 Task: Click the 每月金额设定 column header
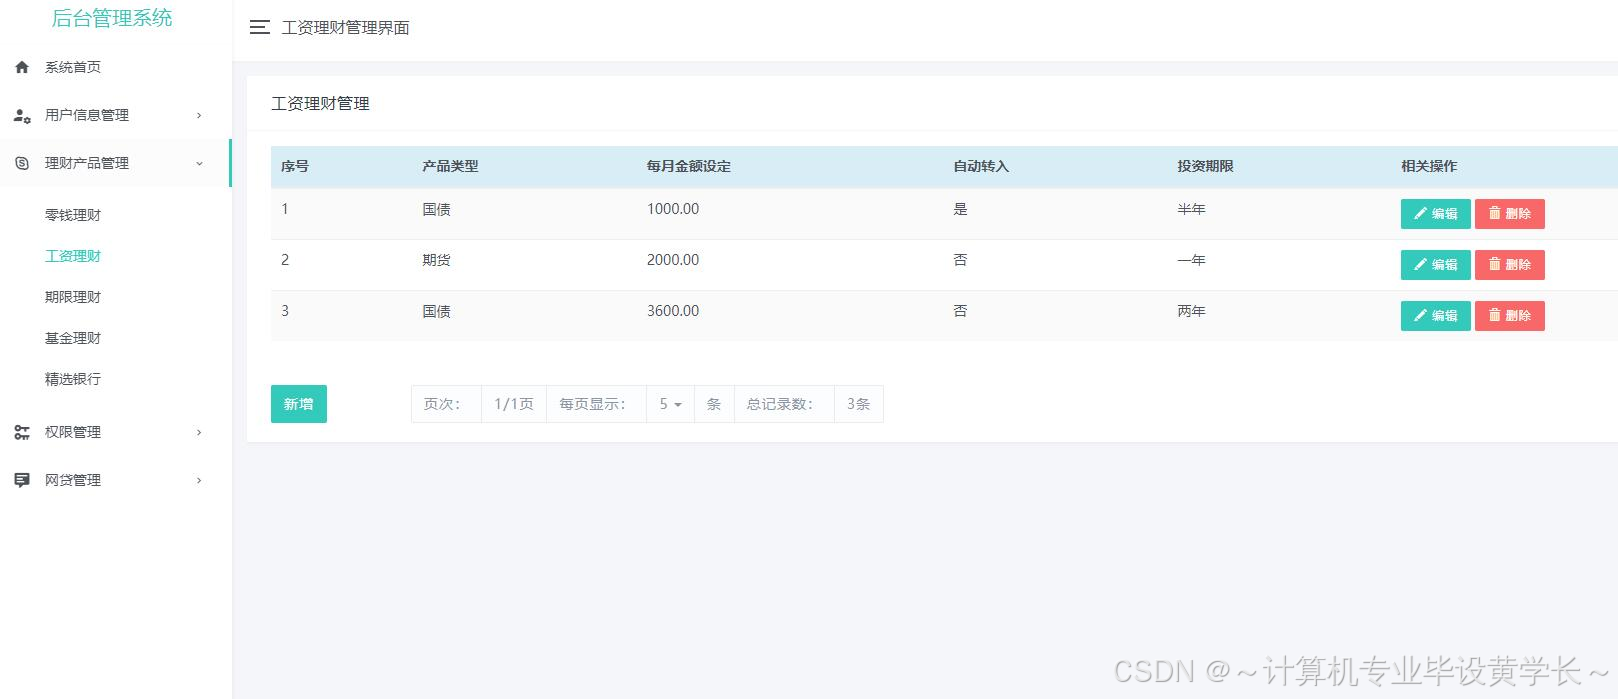coord(689,166)
